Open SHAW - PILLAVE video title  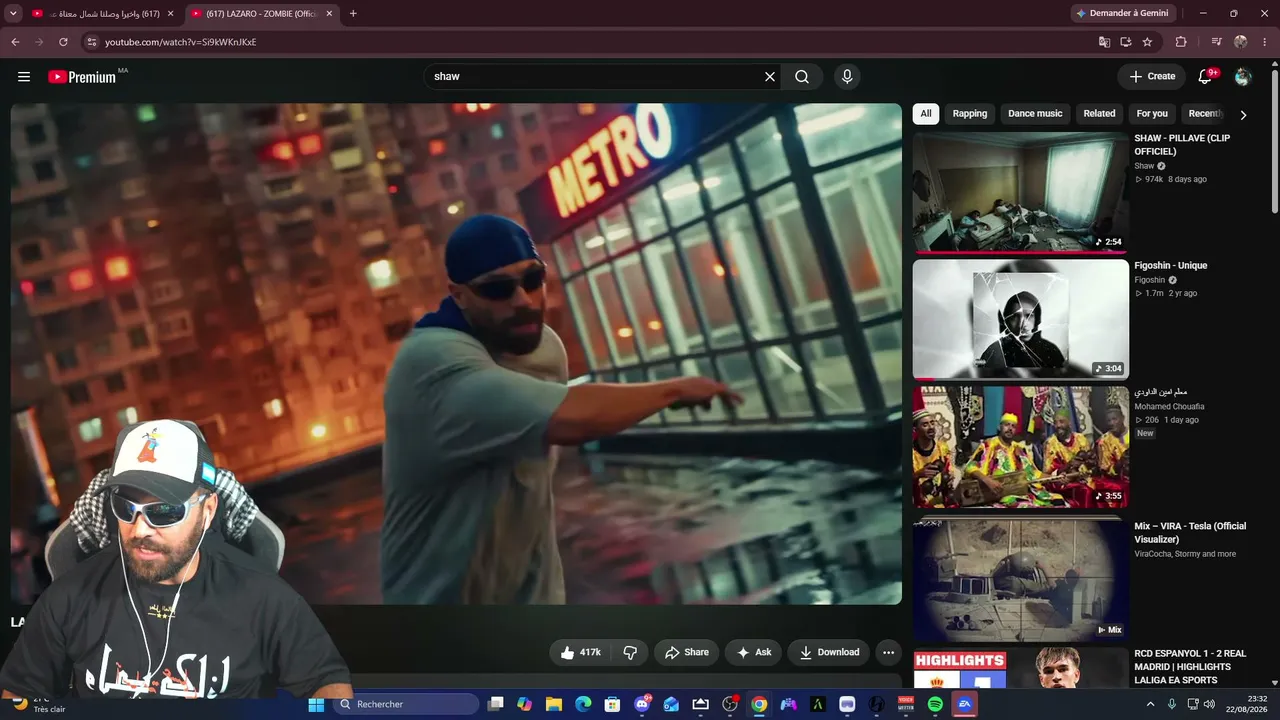[x=1182, y=145]
